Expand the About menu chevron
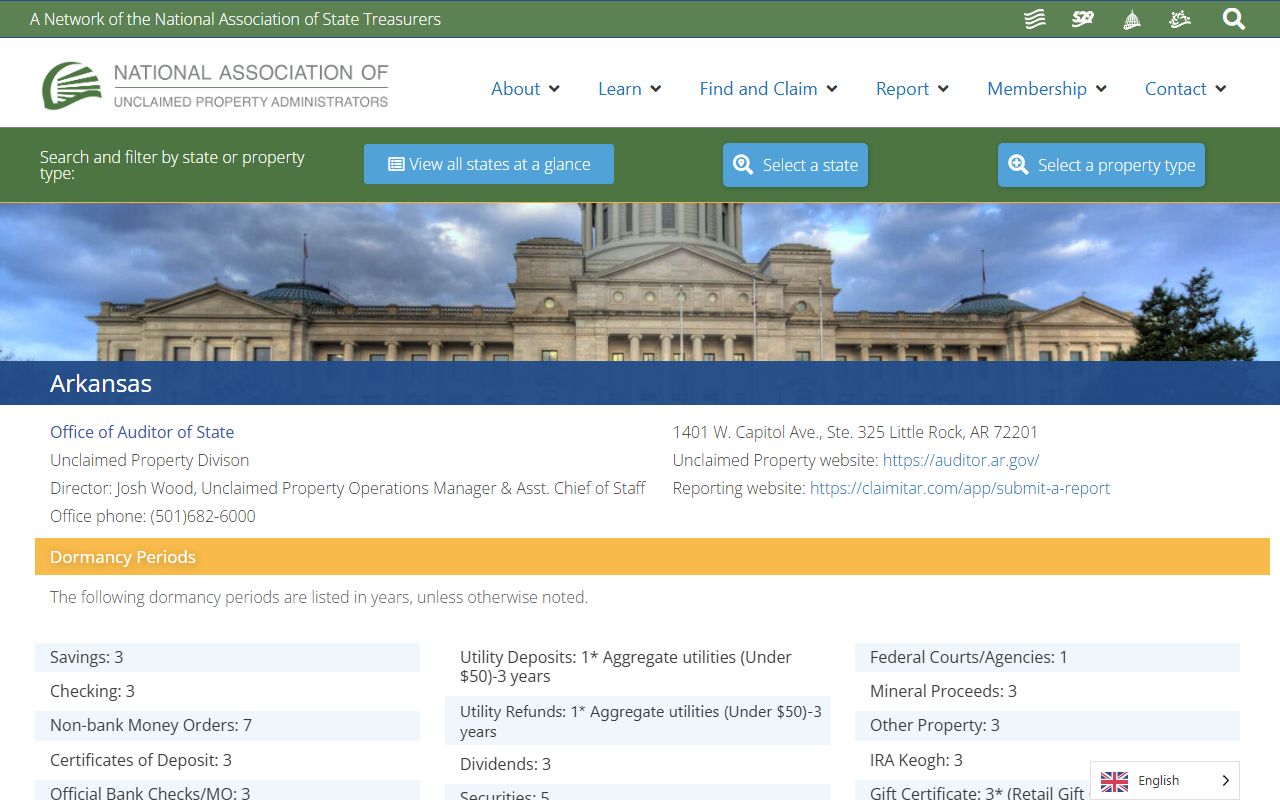This screenshot has height=800, width=1280. (554, 89)
